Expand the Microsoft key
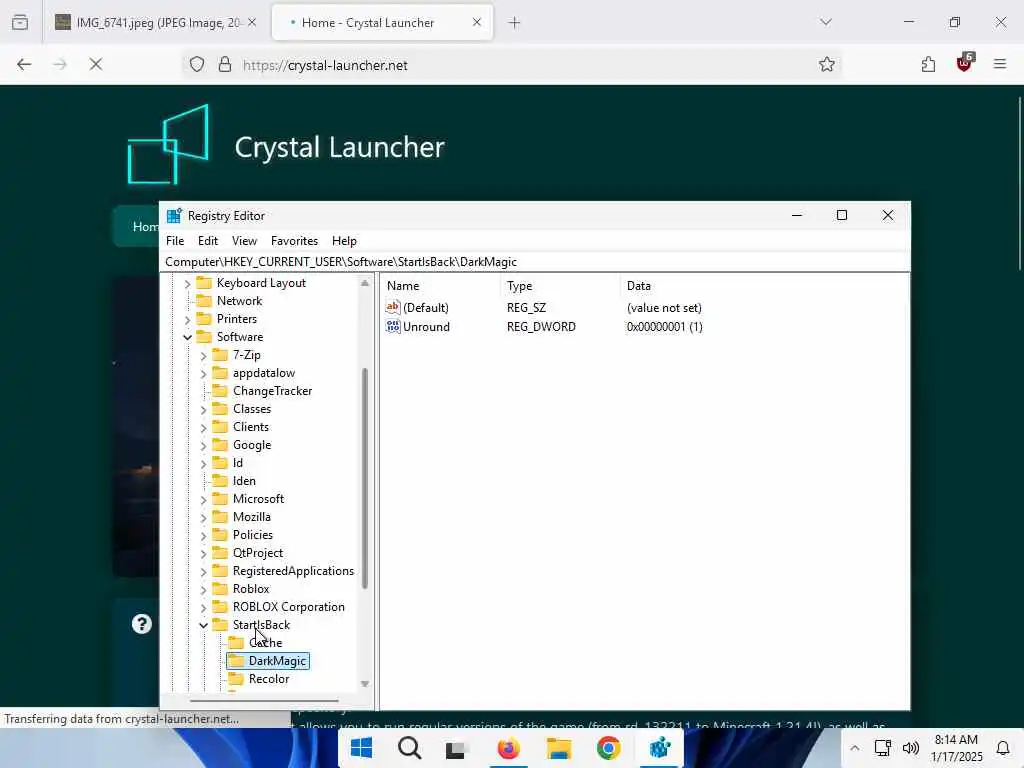The height and width of the screenshot is (768, 1024). click(x=203, y=500)
